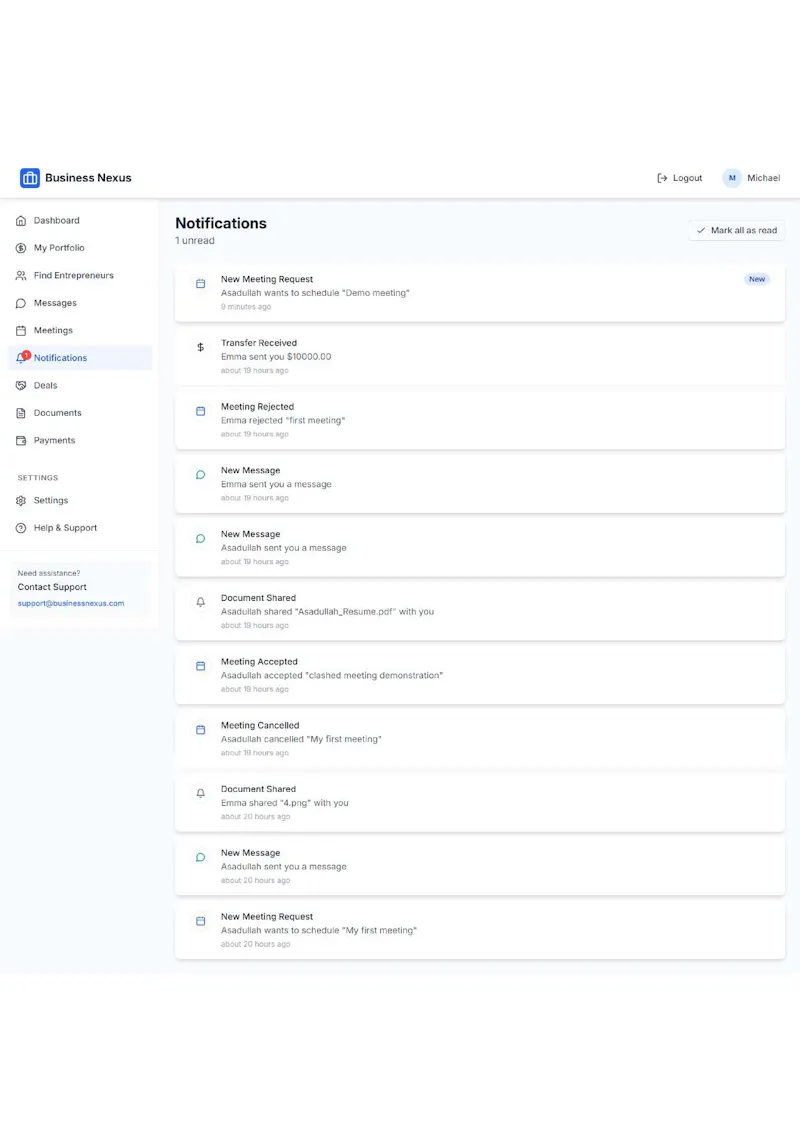Click the New badge on Demo meeting notification
Image resolution: width=800 pixels, height=1132 pixels.
point(757,279)
